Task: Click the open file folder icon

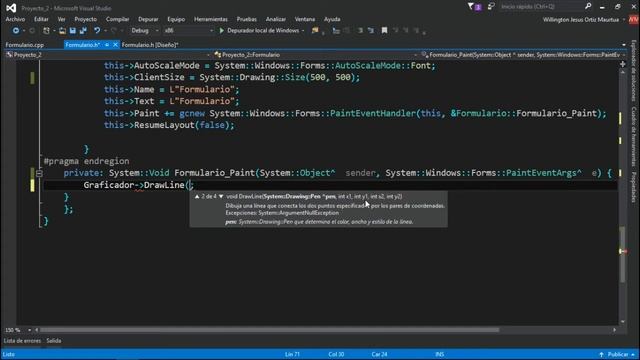Action: tap(62, 31)
